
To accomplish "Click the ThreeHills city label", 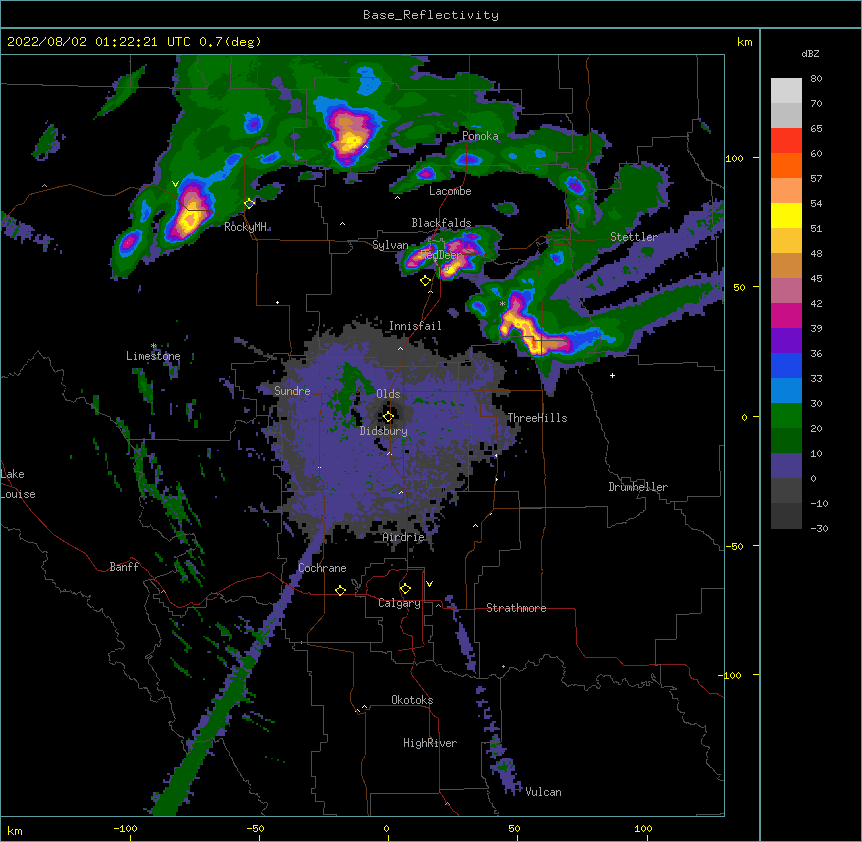I will tap(537, 418).
